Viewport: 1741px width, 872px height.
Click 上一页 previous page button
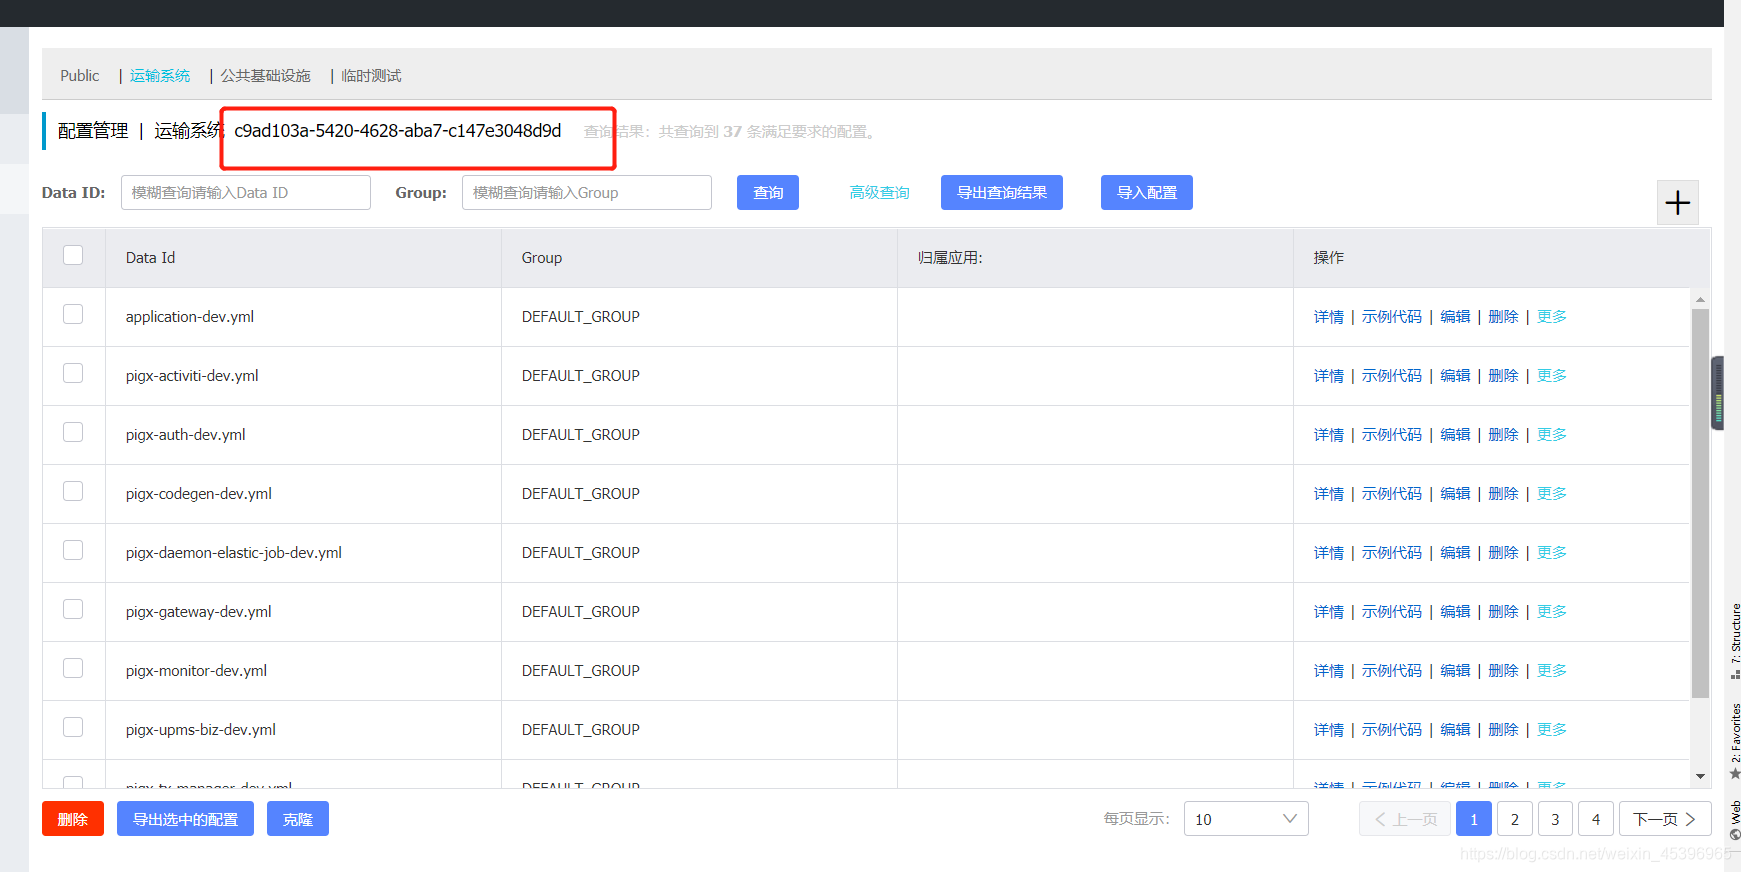pos(1405,819)
